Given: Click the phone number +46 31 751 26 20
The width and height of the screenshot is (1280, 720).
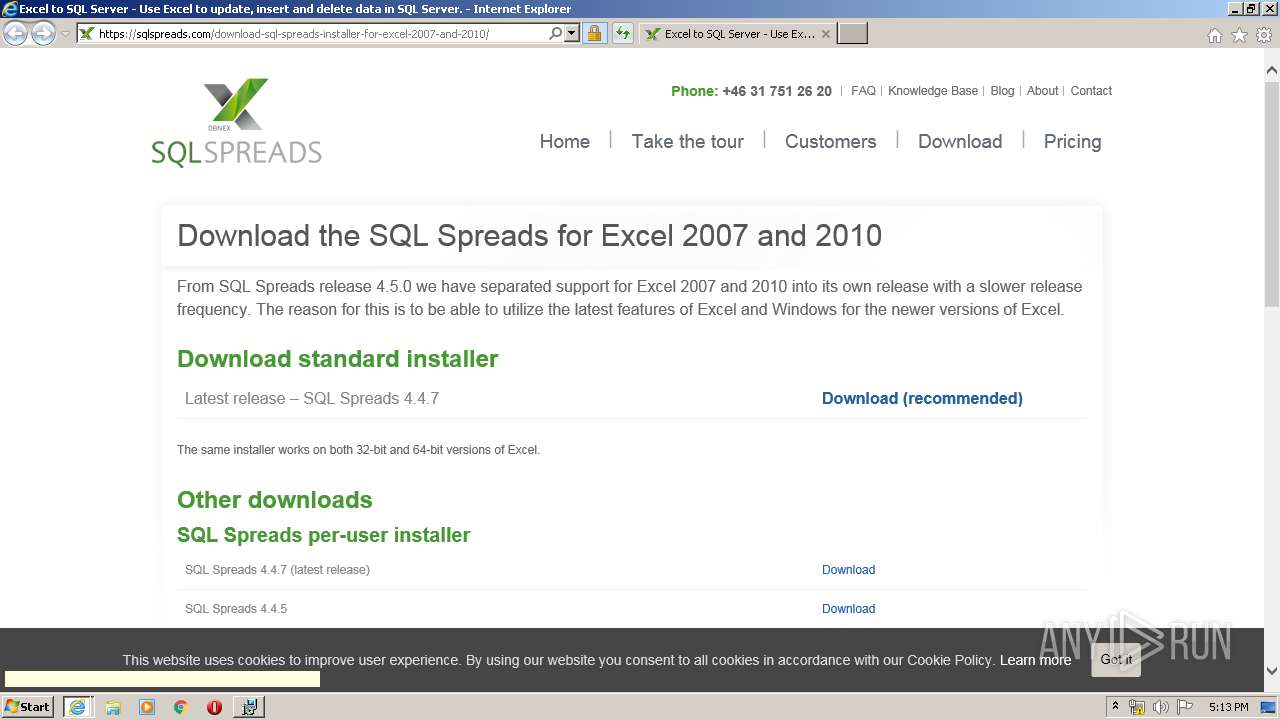Looking at the screenshot, I should click(x=777, y=91).
